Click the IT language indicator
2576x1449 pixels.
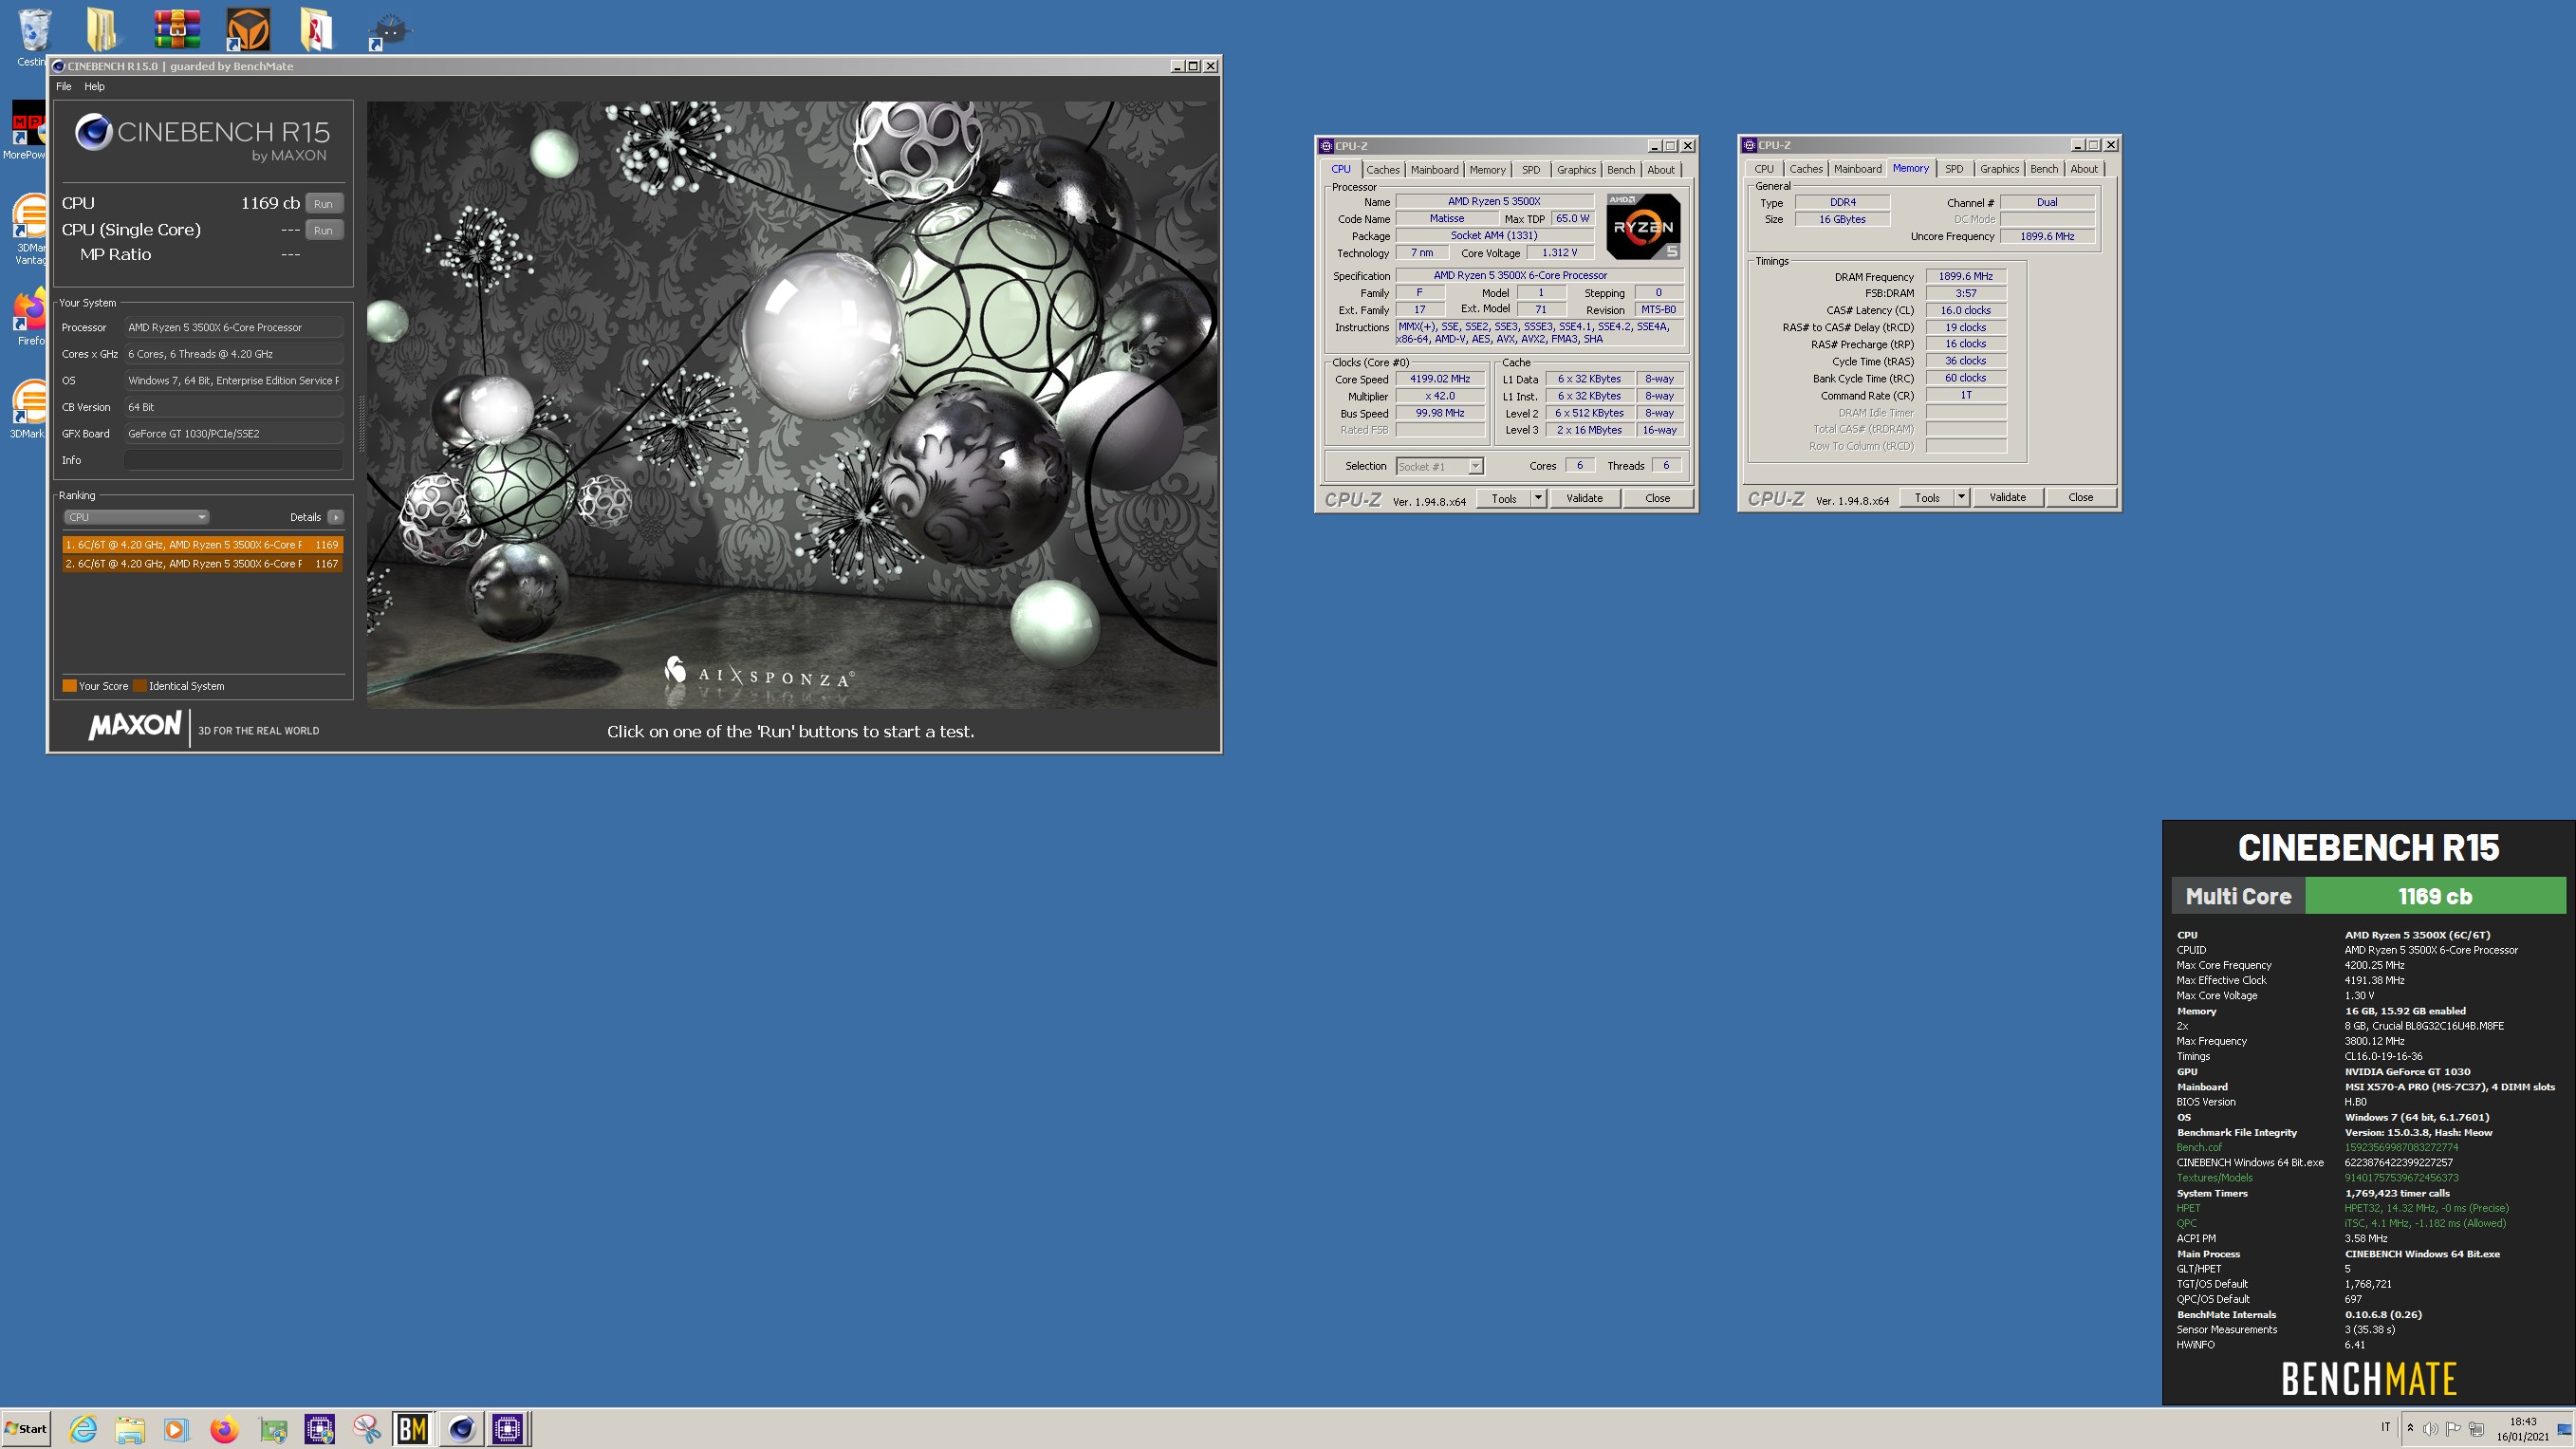pyautogui.click(x=2385, y=1427)
